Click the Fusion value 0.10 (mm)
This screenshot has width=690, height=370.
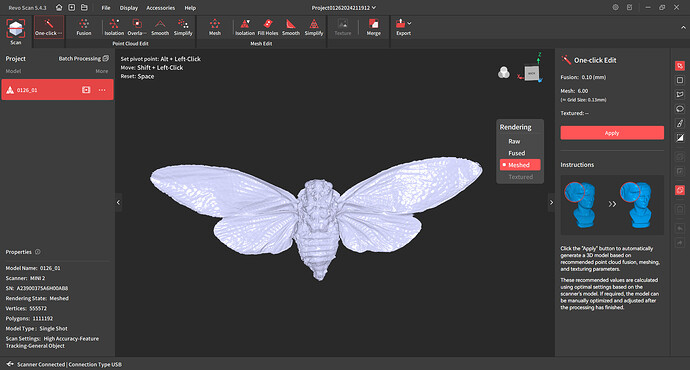tap(594, 77)
